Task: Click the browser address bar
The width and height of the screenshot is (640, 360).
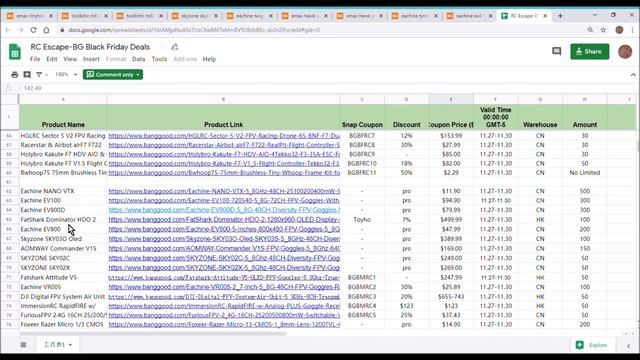Action: click(x=318, y=30)
